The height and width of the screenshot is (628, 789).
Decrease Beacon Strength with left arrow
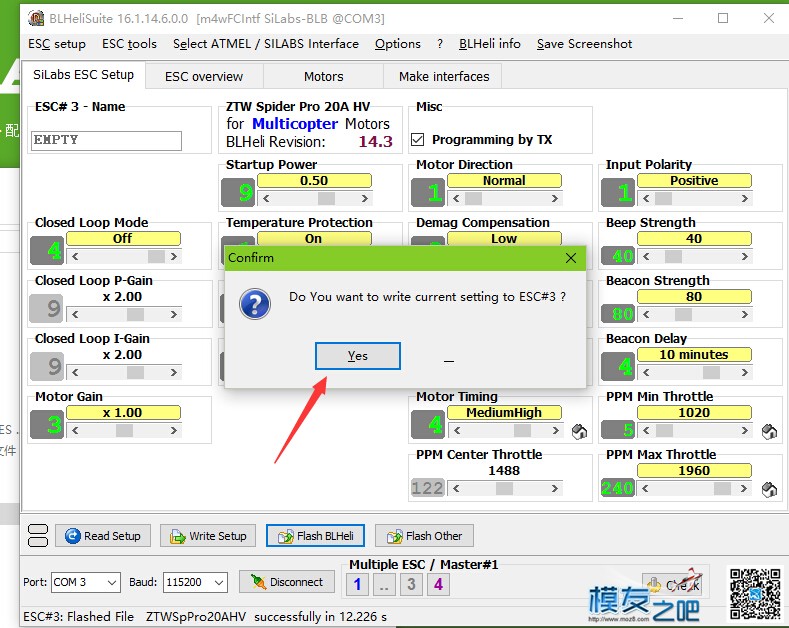point(646,315)
